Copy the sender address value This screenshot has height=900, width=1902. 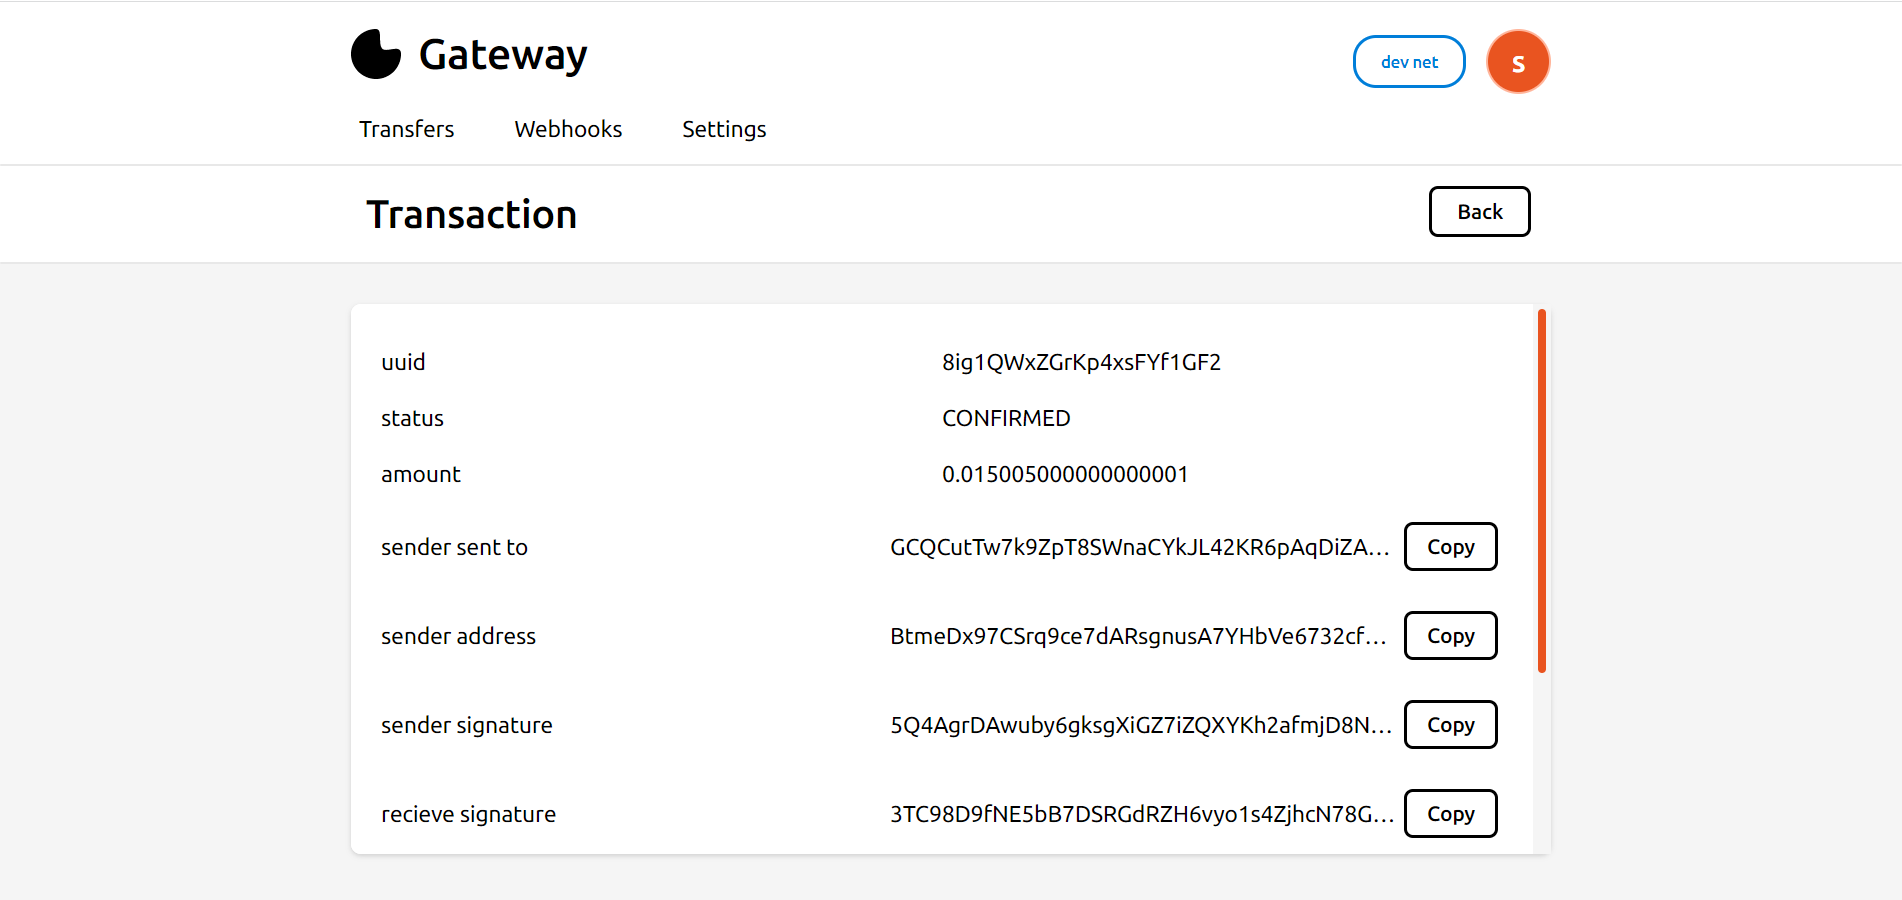click(x=1450, y=636)
